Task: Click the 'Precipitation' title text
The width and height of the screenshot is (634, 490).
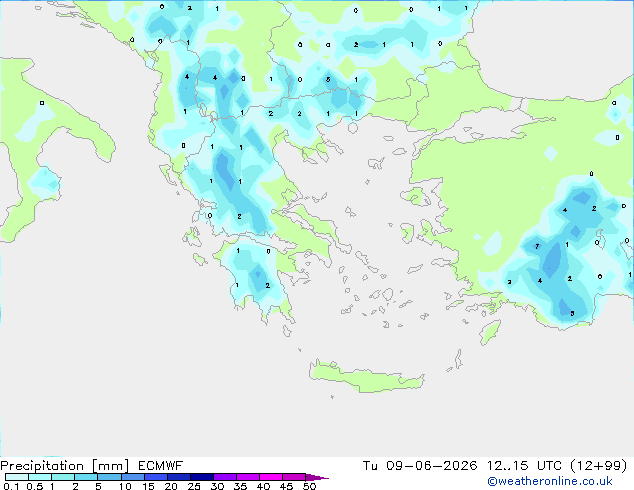Action: (42, 466)
